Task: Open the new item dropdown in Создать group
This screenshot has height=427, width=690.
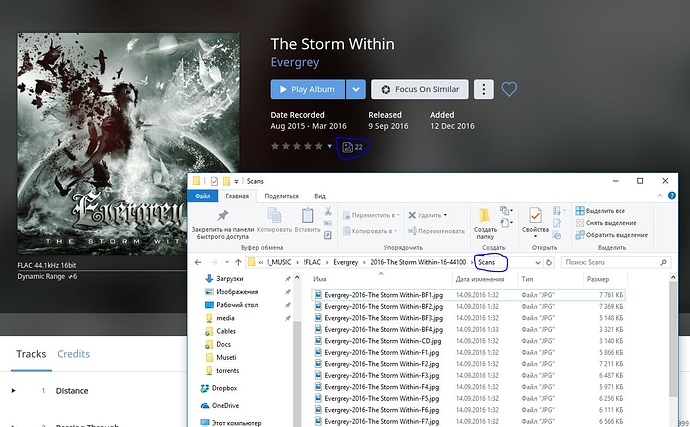Action: point(506,211)
